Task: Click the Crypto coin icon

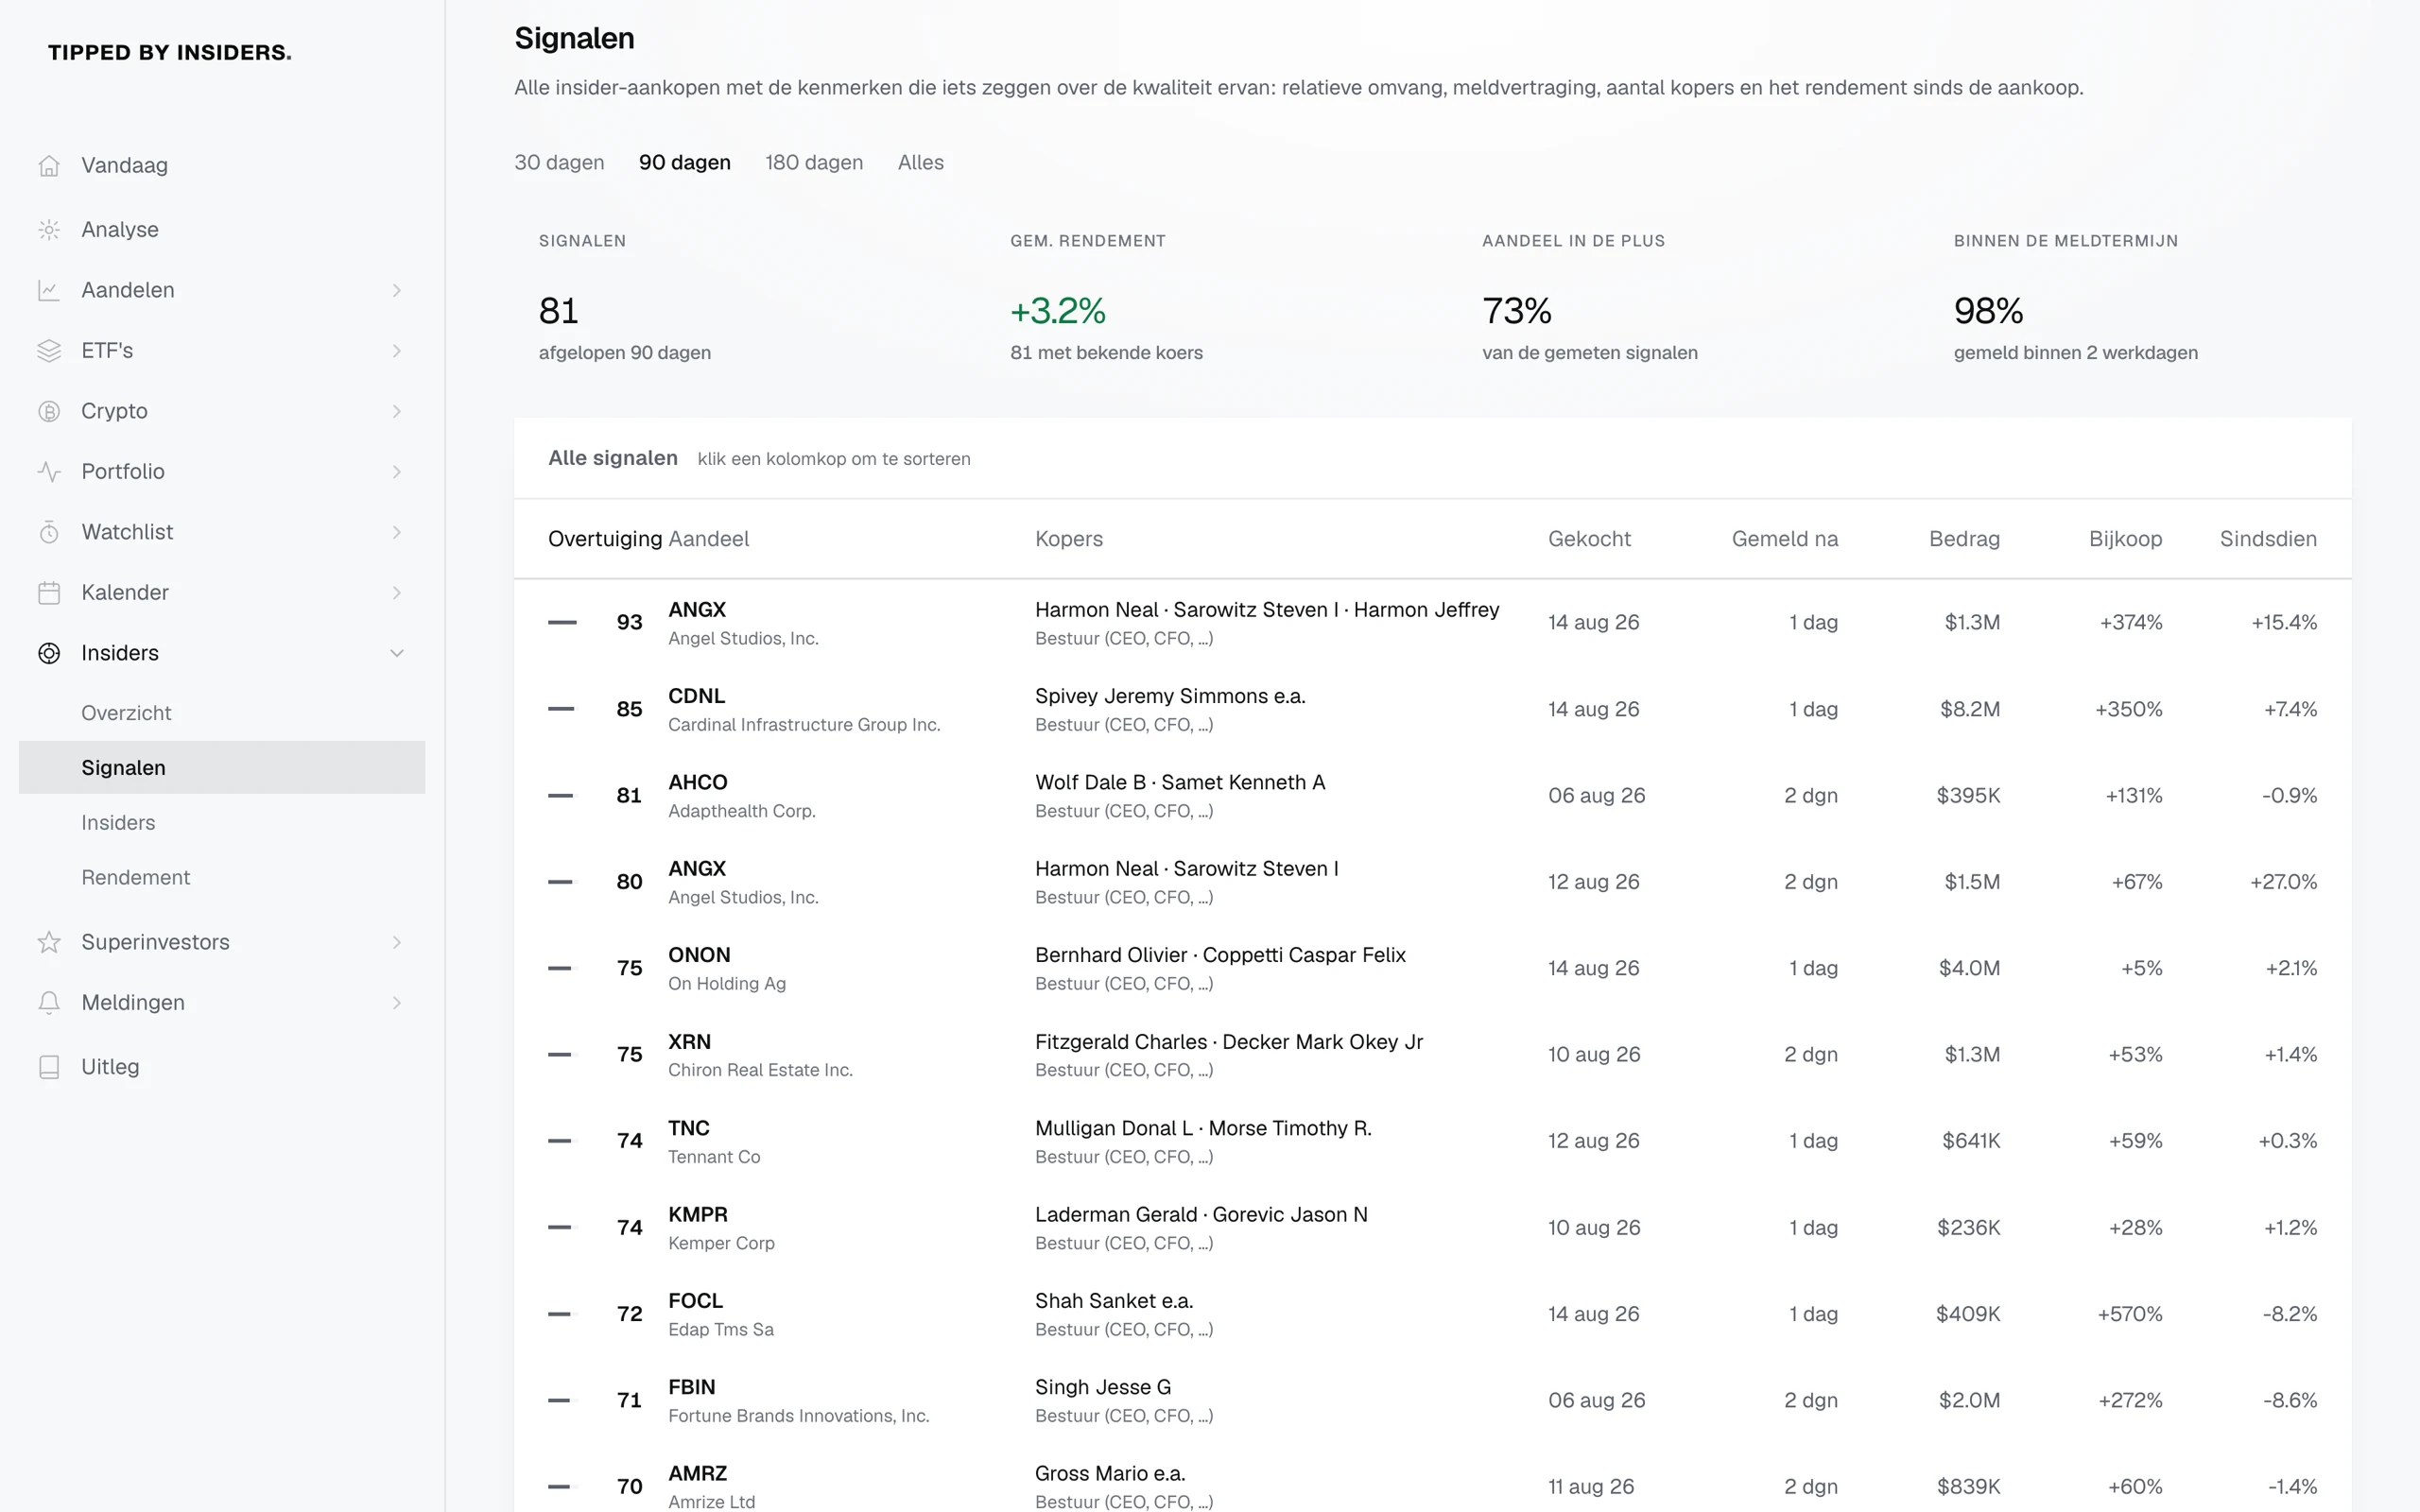Action: coord(49,411)
